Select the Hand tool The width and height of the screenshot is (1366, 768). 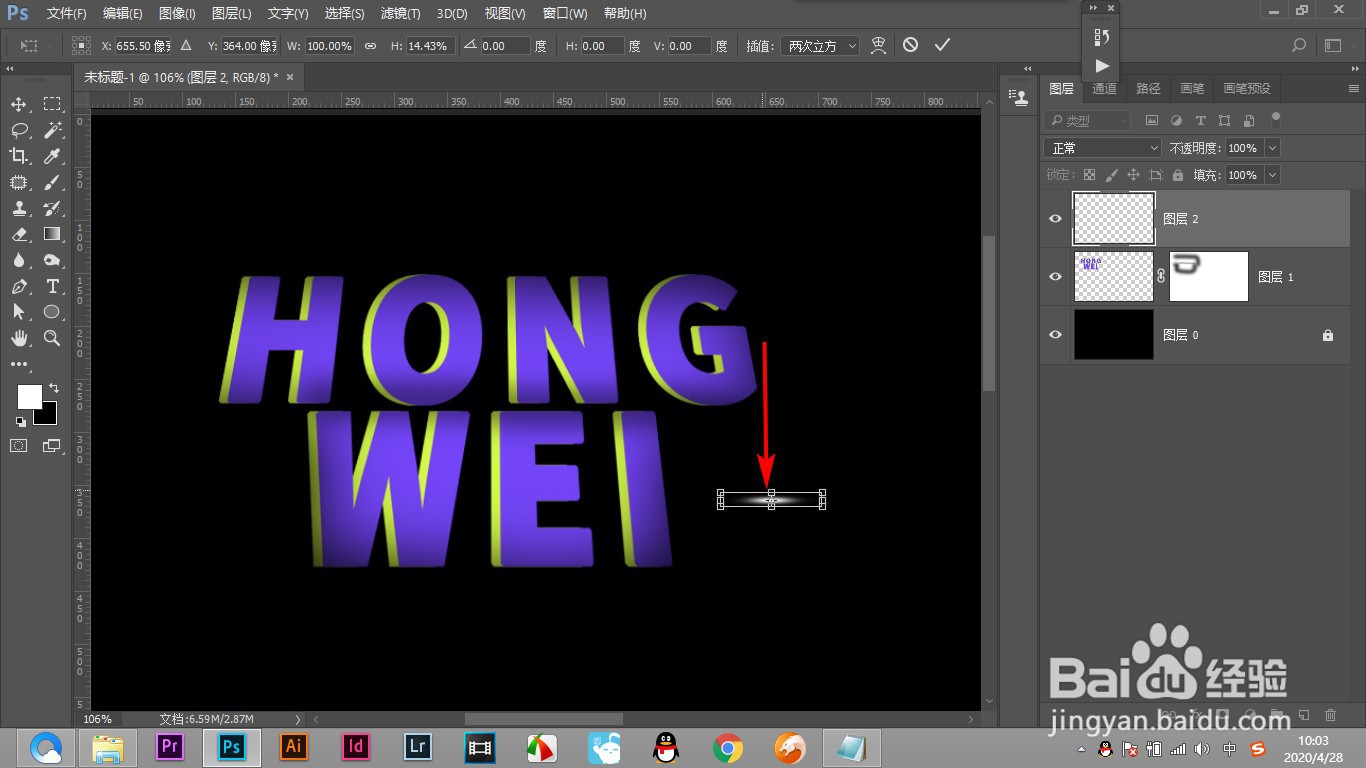17,339
